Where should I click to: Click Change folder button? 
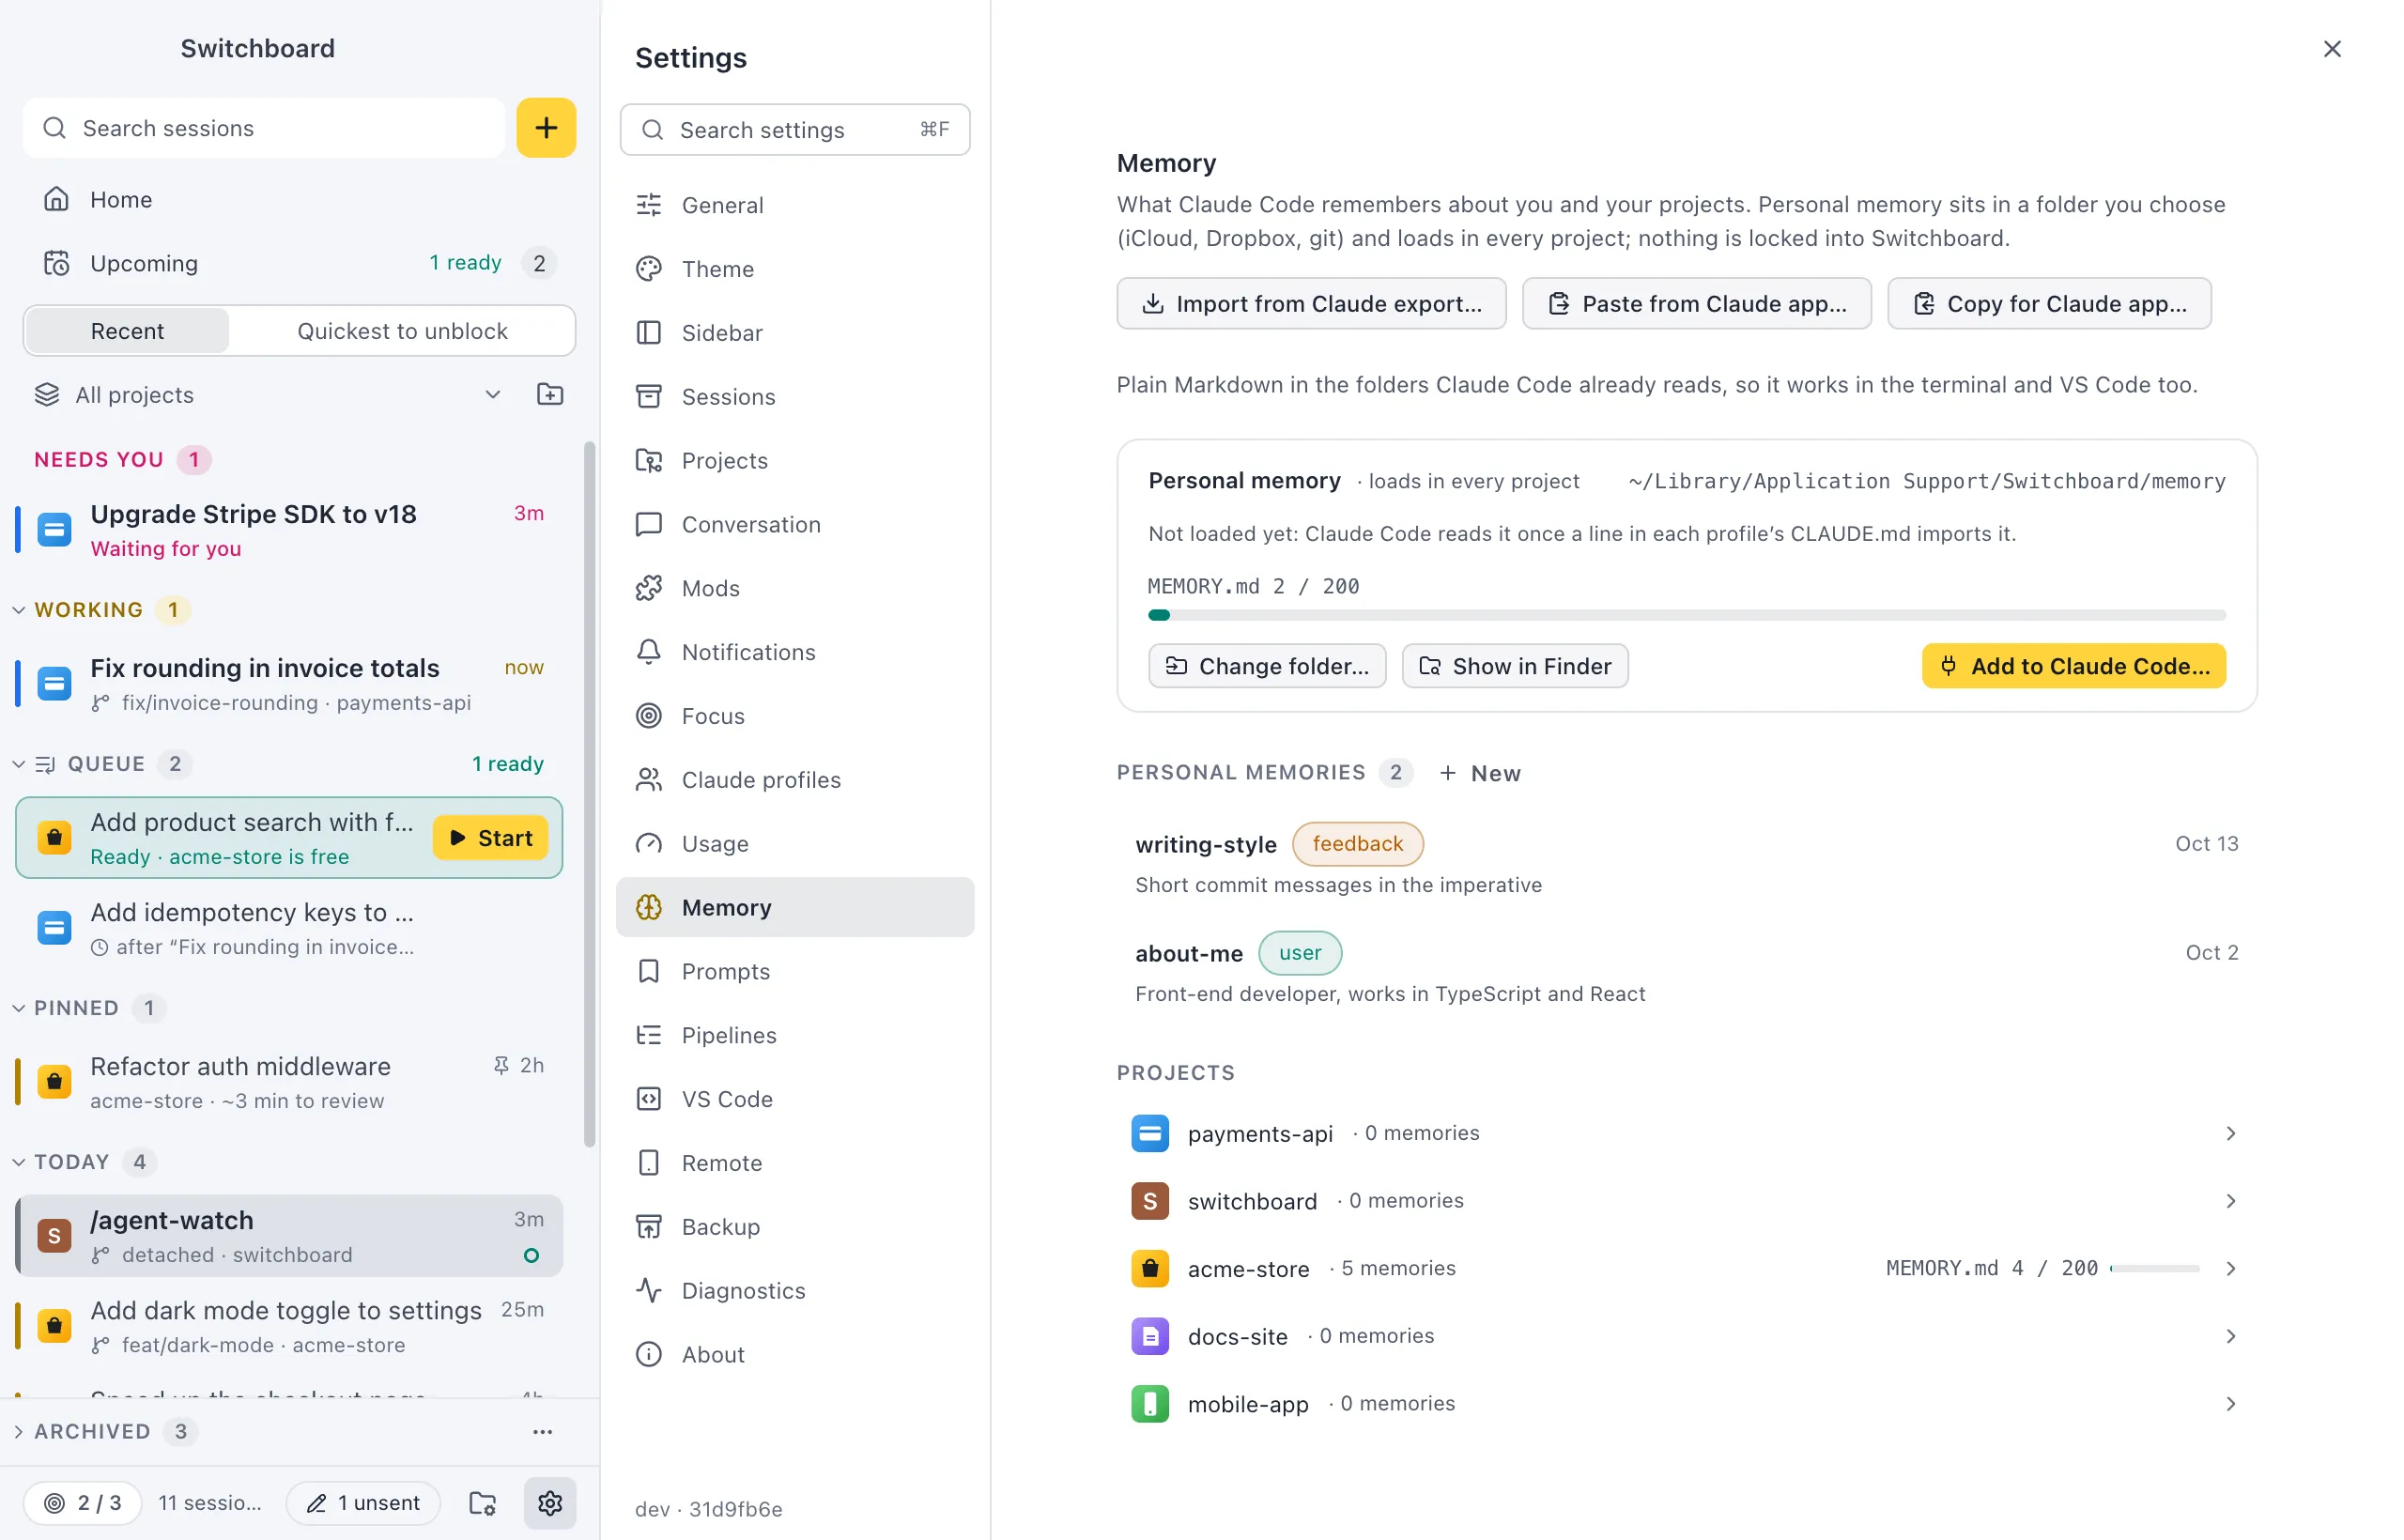[x=1267, y=665]
